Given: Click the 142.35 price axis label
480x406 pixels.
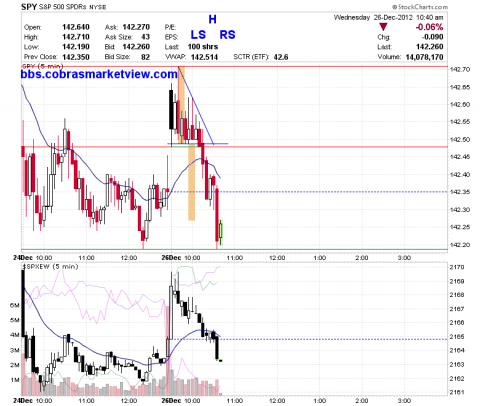Looking at the screenshot, I should 460,192.
